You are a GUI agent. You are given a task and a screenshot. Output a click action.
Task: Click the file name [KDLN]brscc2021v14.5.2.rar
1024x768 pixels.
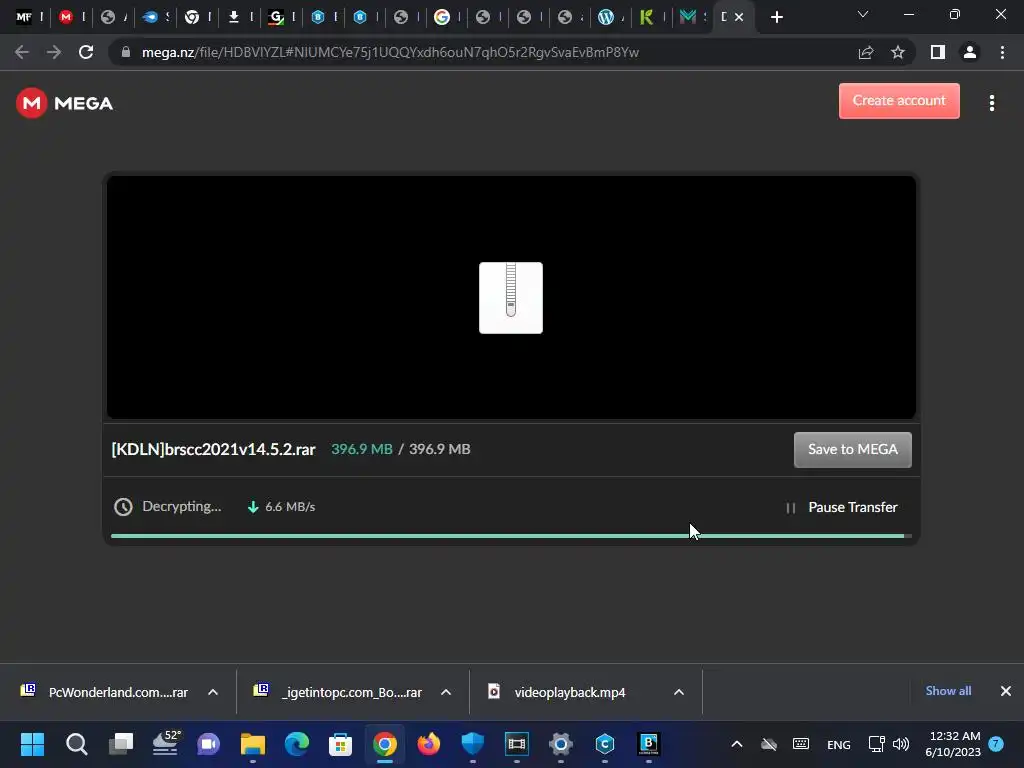coord(213,449)
